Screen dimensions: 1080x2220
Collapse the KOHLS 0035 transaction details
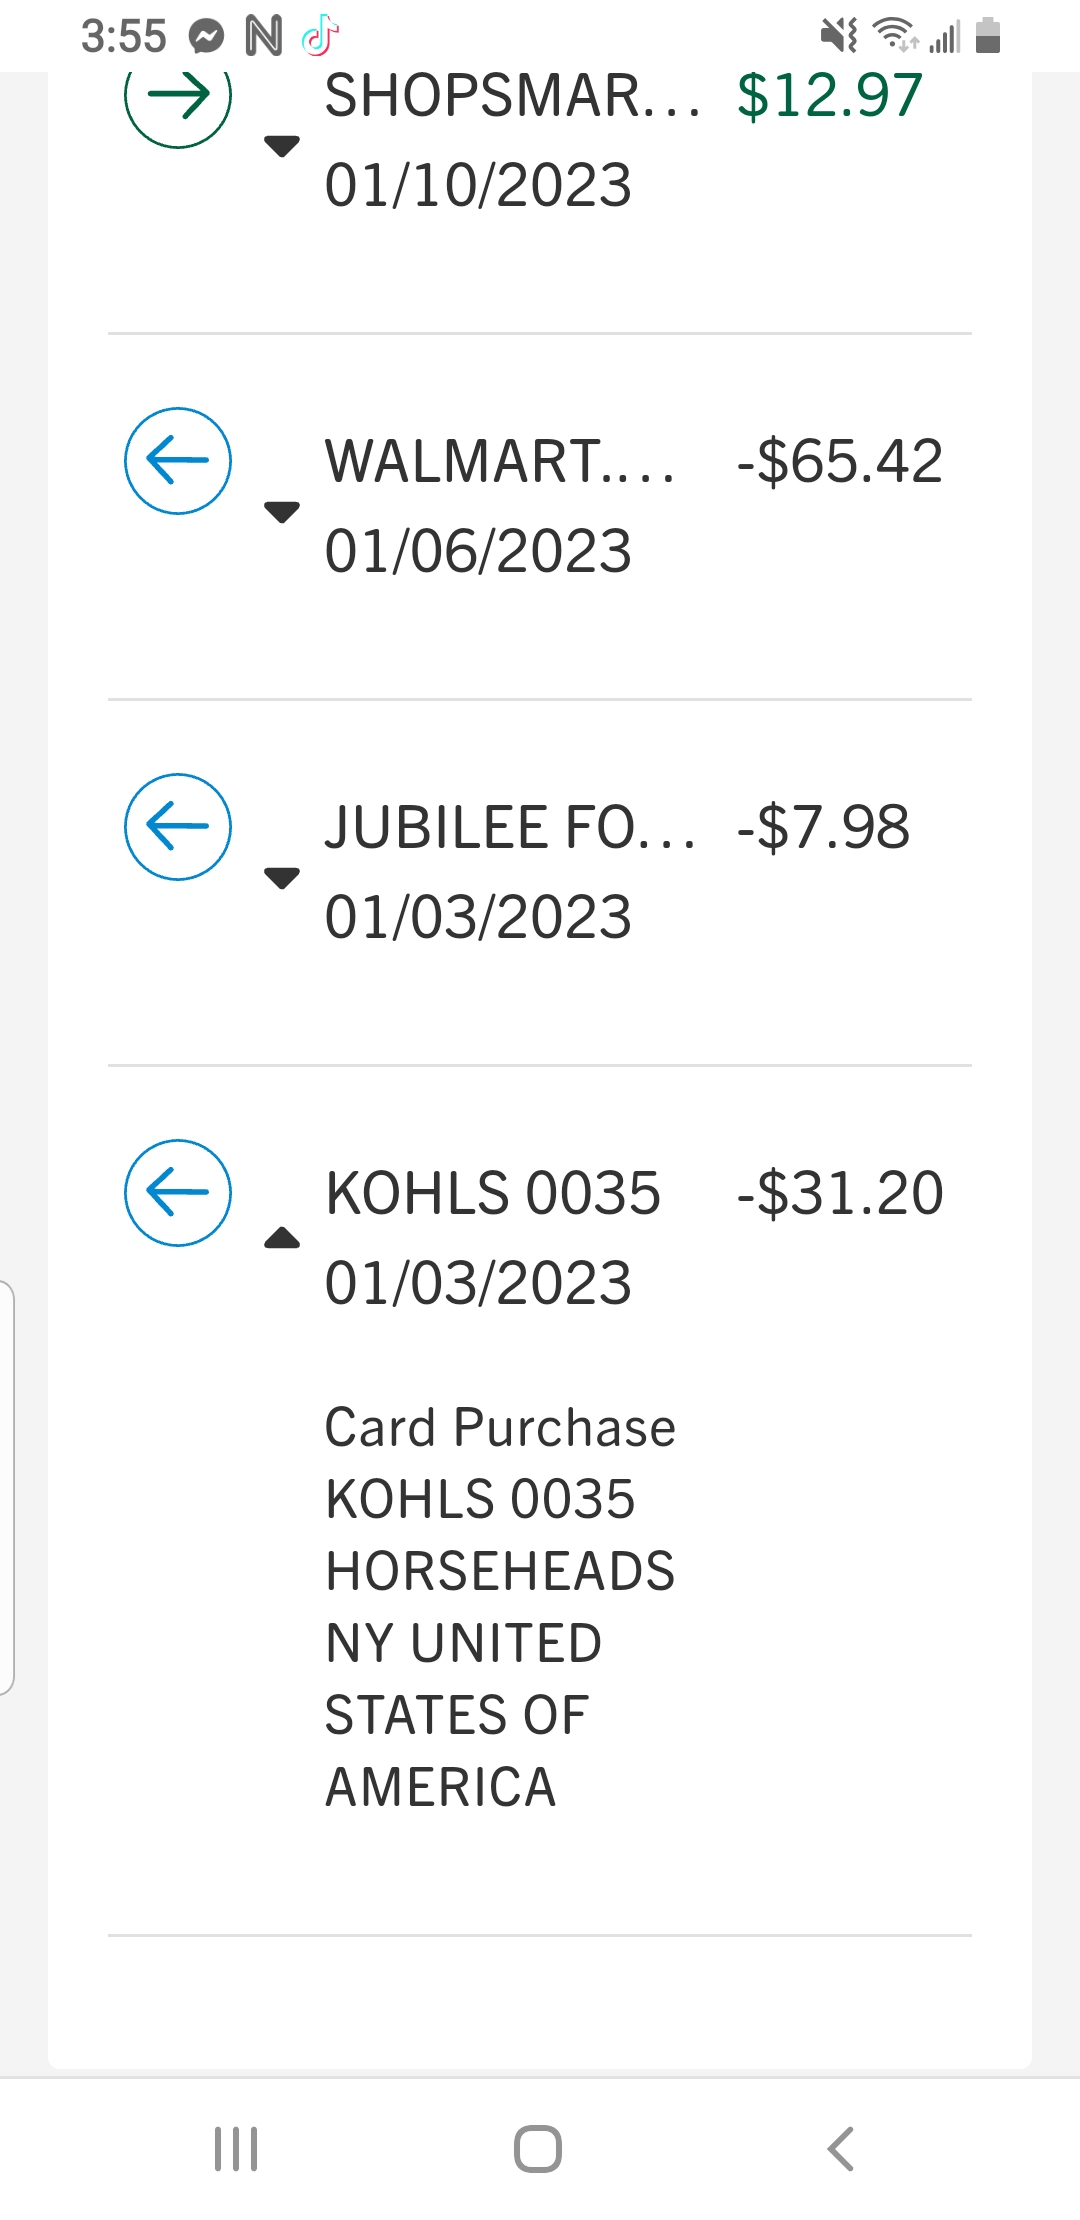point(282,1239)
